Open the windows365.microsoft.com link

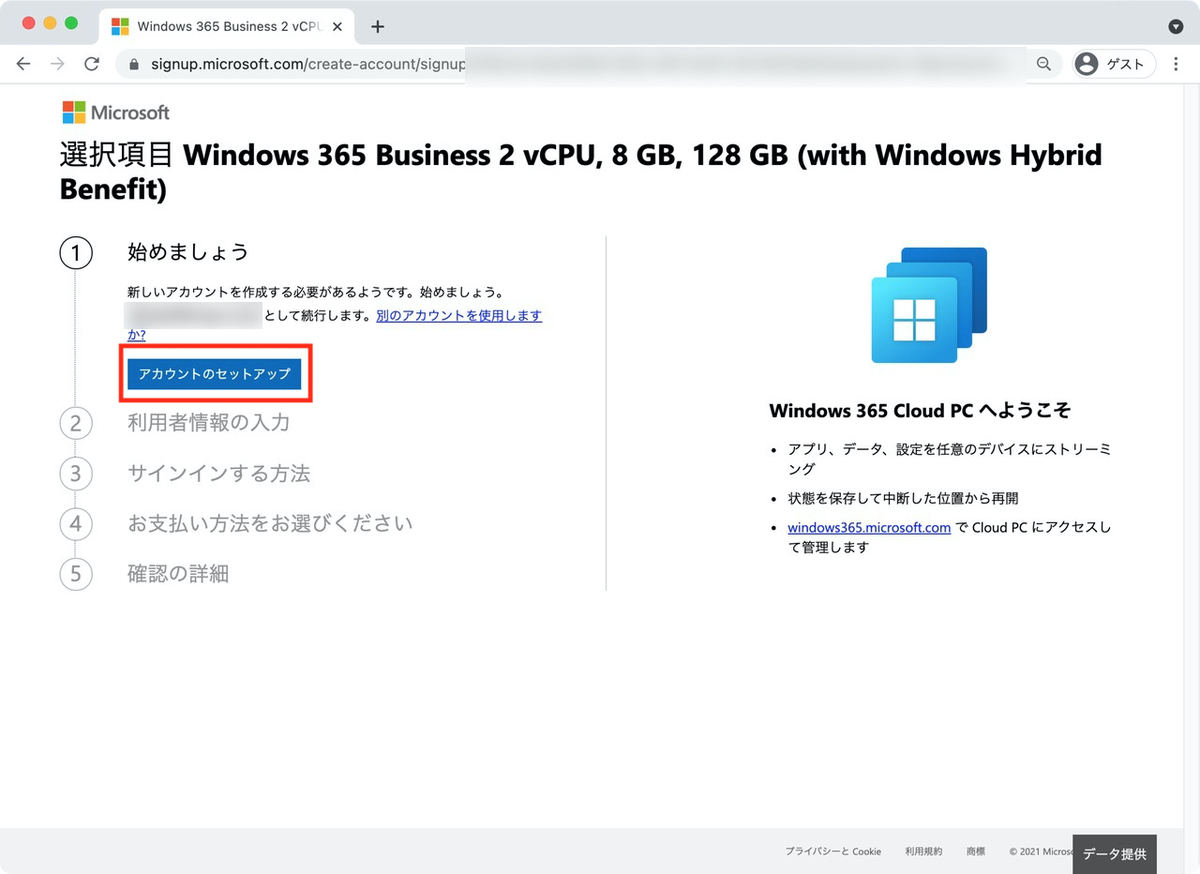tap(869, 527)
